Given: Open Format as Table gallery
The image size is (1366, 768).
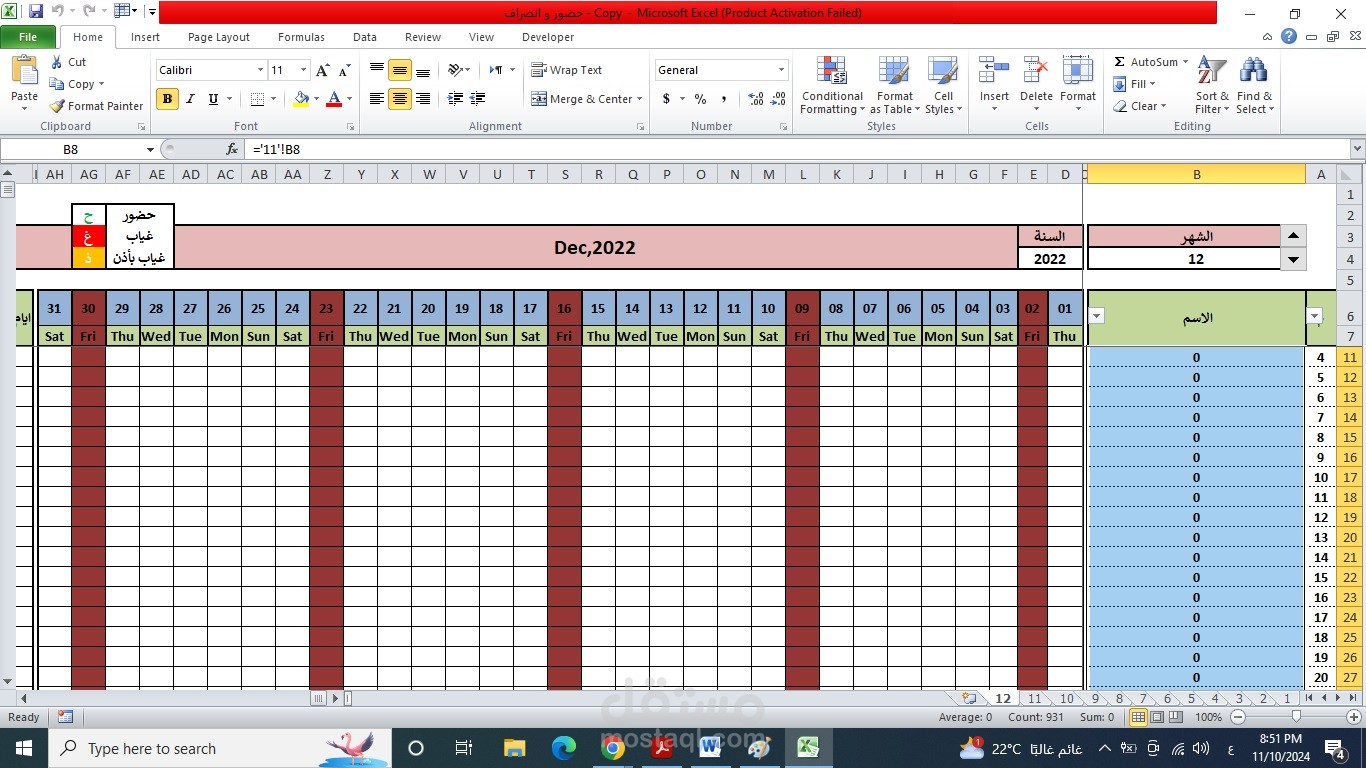Looking at the screenshot, I should coord(895,86).
